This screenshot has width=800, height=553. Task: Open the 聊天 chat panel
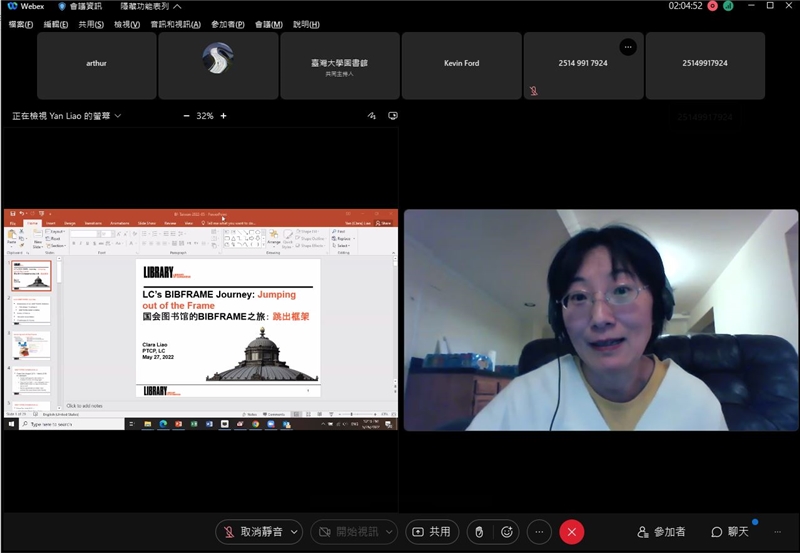(x=730, y=532)
